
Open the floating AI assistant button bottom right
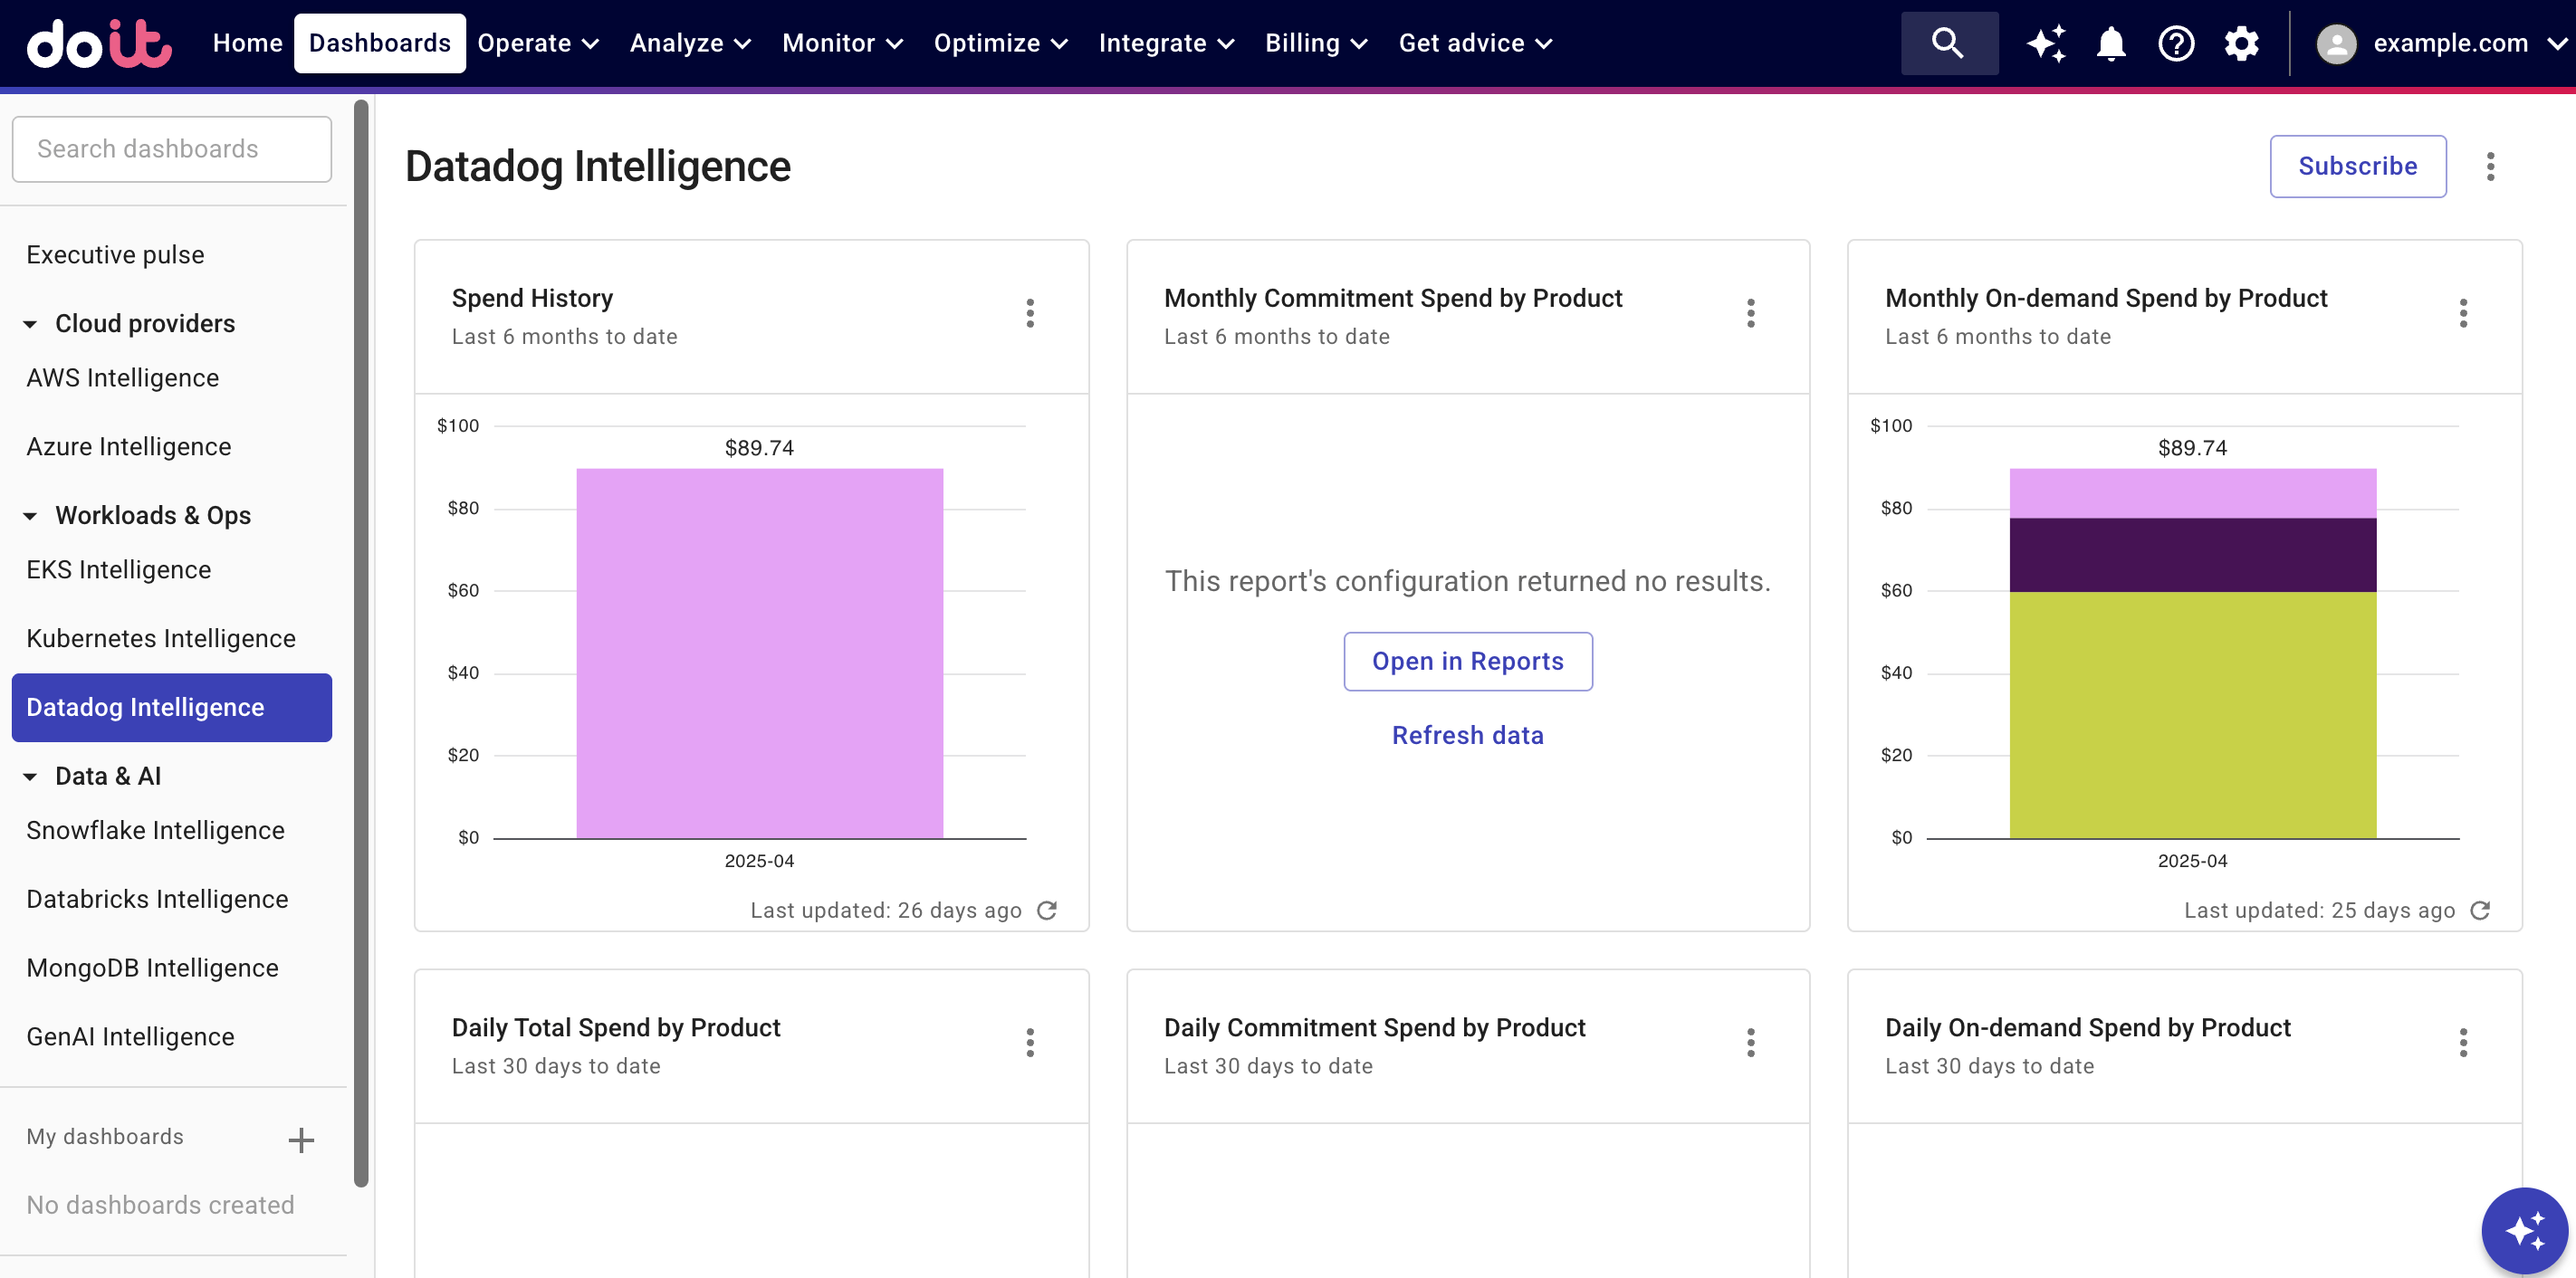point(2525,1230)
